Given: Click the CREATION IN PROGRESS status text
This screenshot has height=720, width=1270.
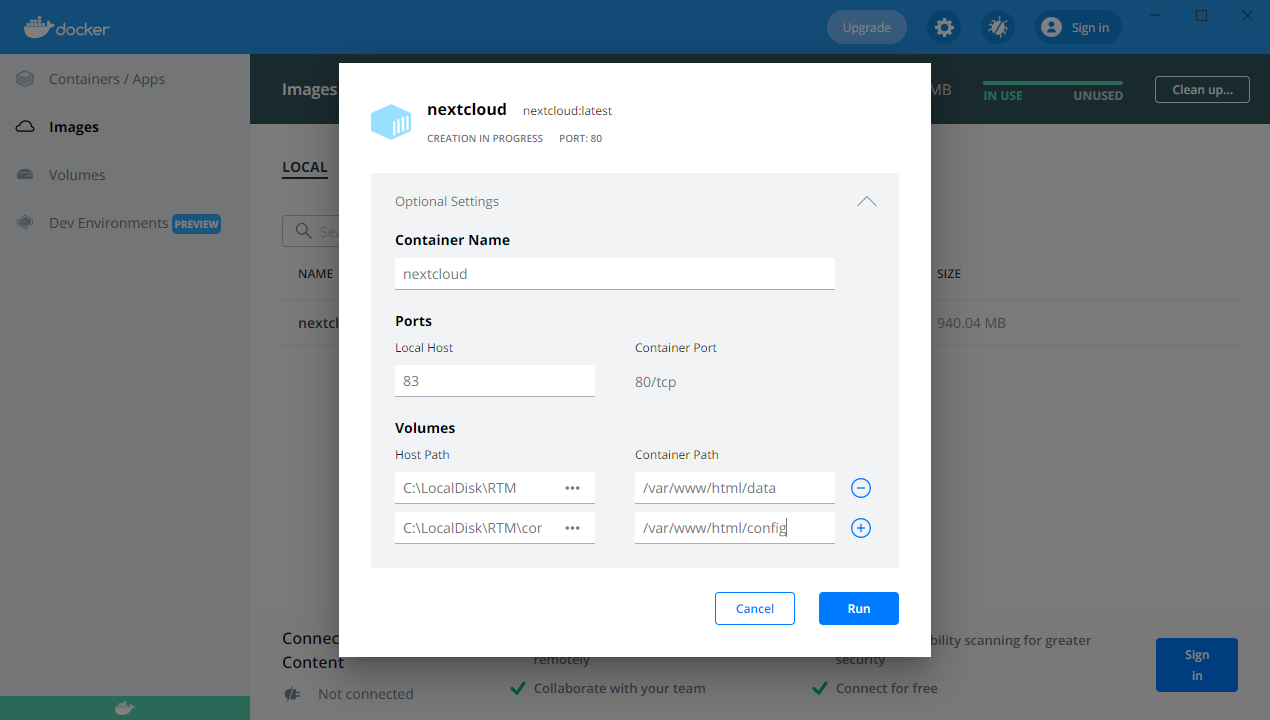Looking at the screenshot, I should [x=485, y=138].
